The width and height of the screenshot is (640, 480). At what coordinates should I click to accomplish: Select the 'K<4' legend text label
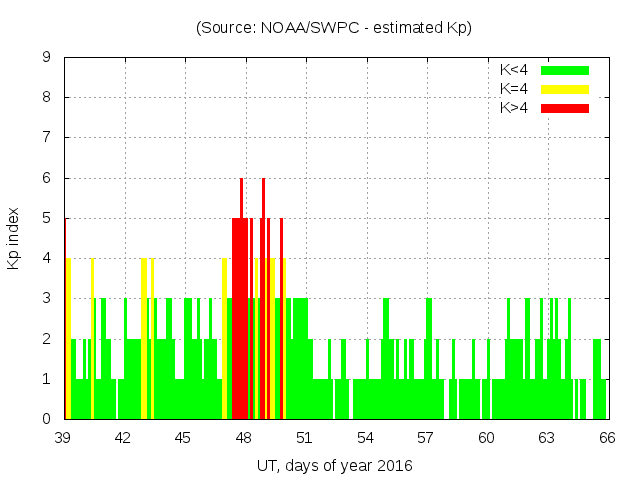515,70
